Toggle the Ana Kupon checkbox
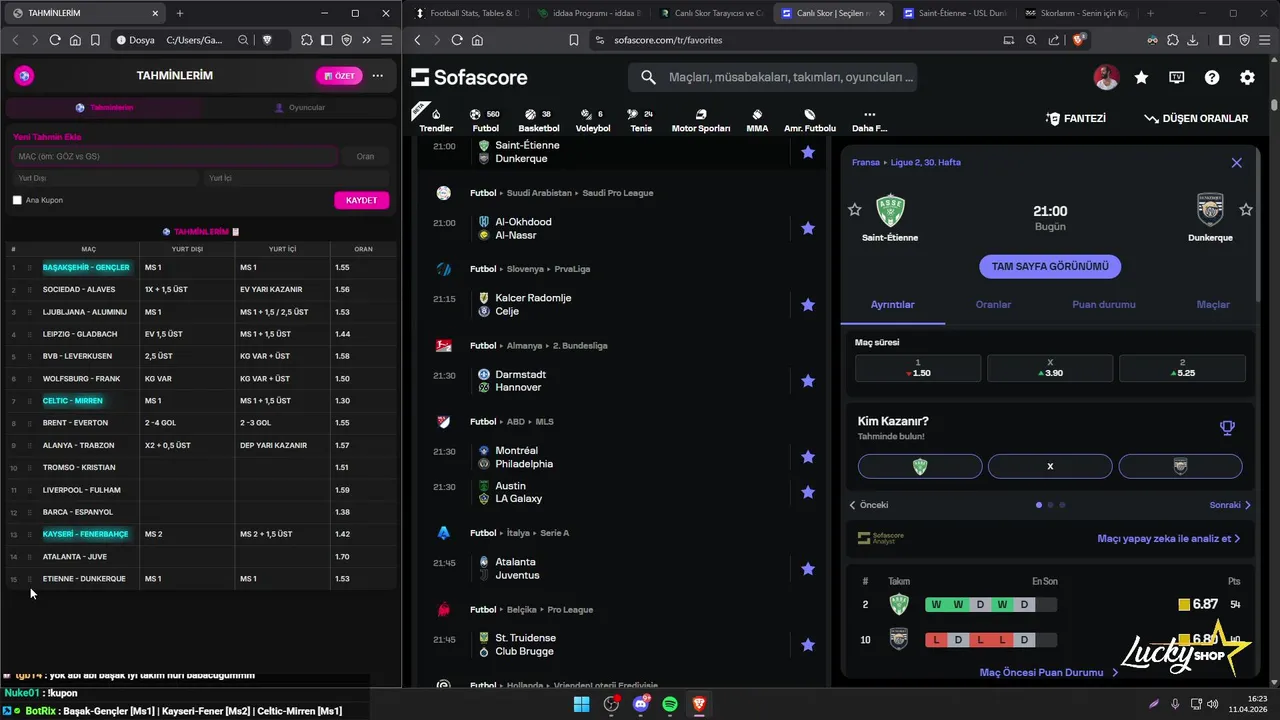 tap(17, 200)
